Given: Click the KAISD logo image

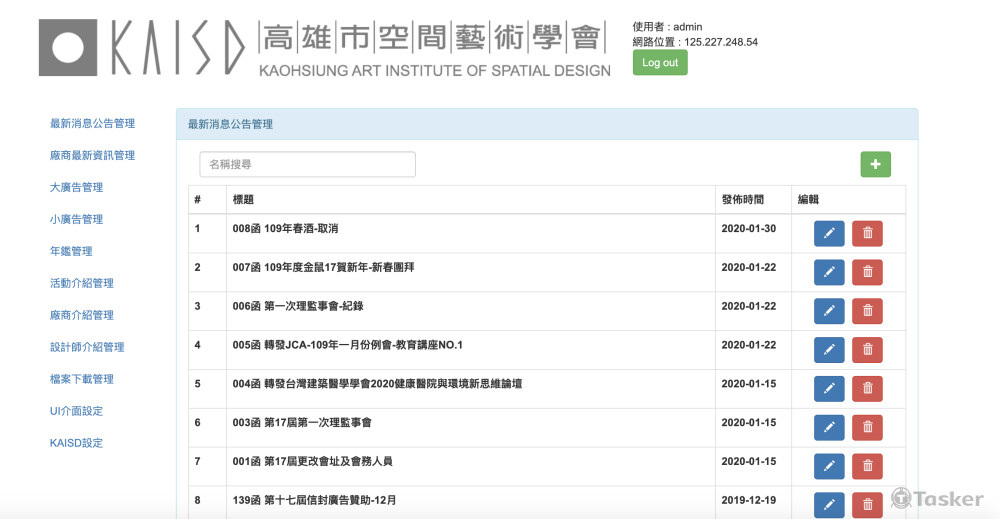Looking at the screenshot, I should pyautogui.click(x=324, y=48).
